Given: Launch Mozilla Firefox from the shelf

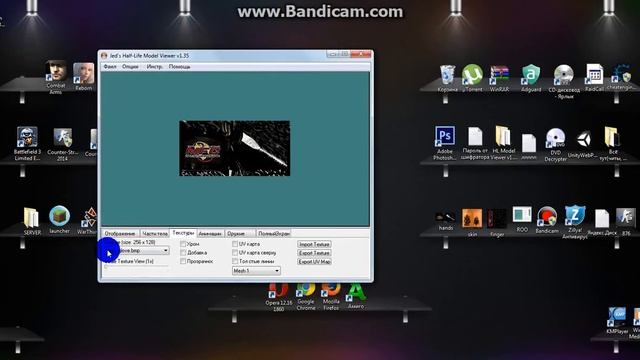Looking at the screenshot, I should coord(331,297).
